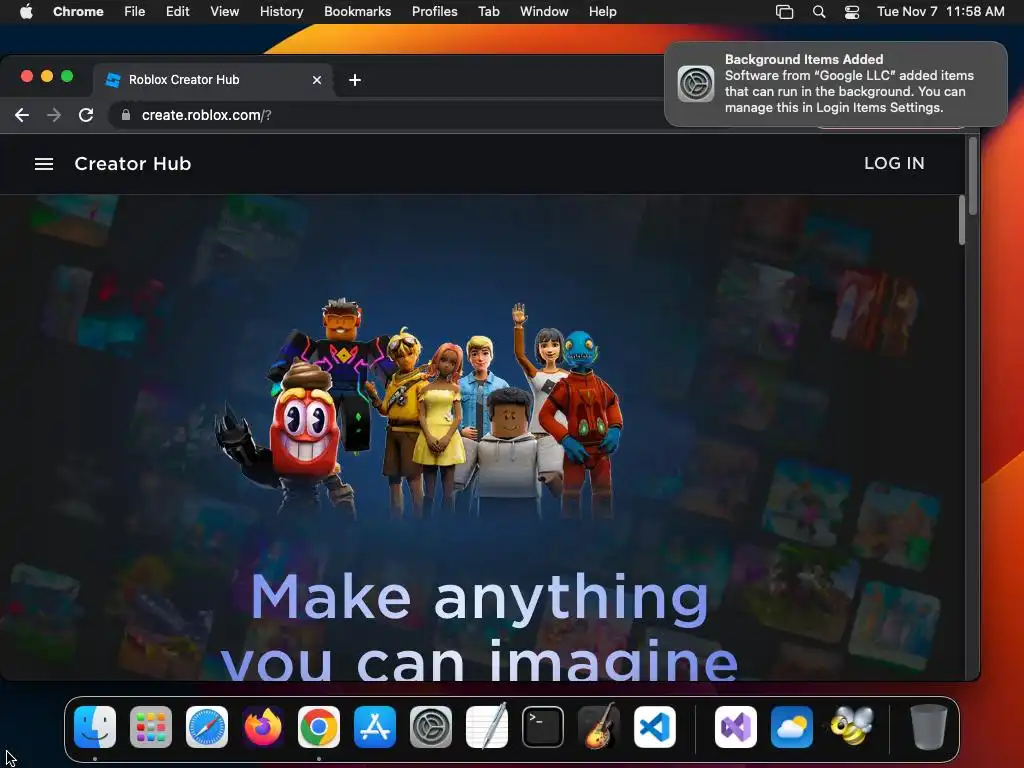
Task: Open the Edit menu
Action: 177,11
